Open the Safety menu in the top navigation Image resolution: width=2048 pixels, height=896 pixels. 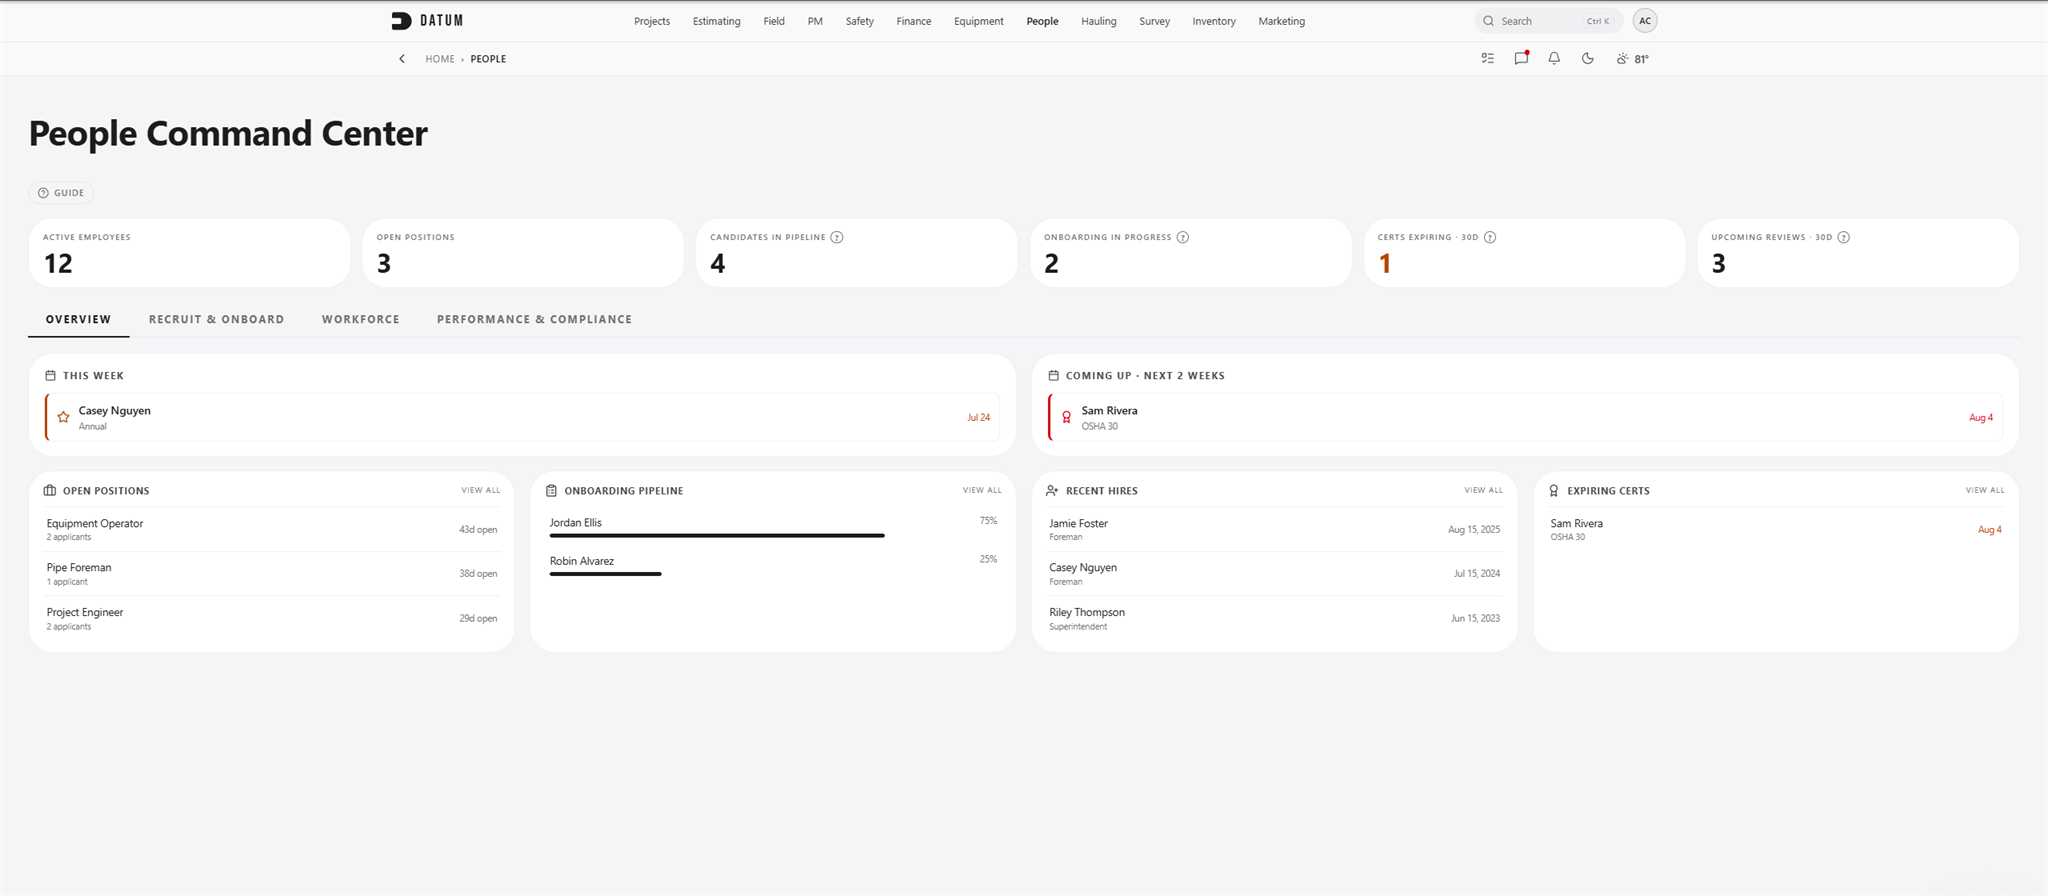point(859,21)
